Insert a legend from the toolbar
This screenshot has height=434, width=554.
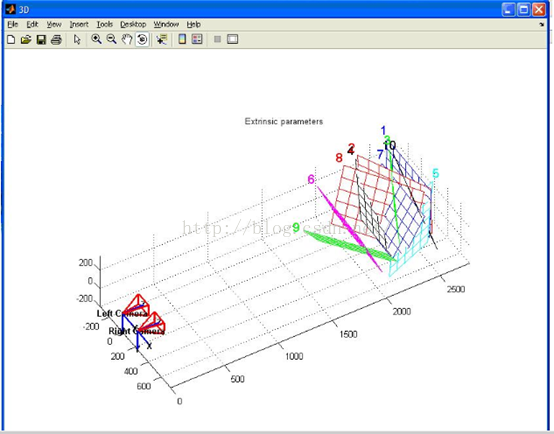[197, 39]
